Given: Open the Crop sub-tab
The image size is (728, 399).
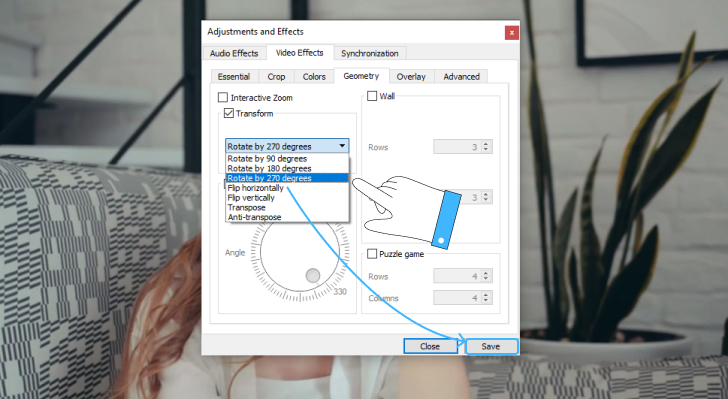Looking at the screenshot, I should pyautogui.click(x=276, y=77).
